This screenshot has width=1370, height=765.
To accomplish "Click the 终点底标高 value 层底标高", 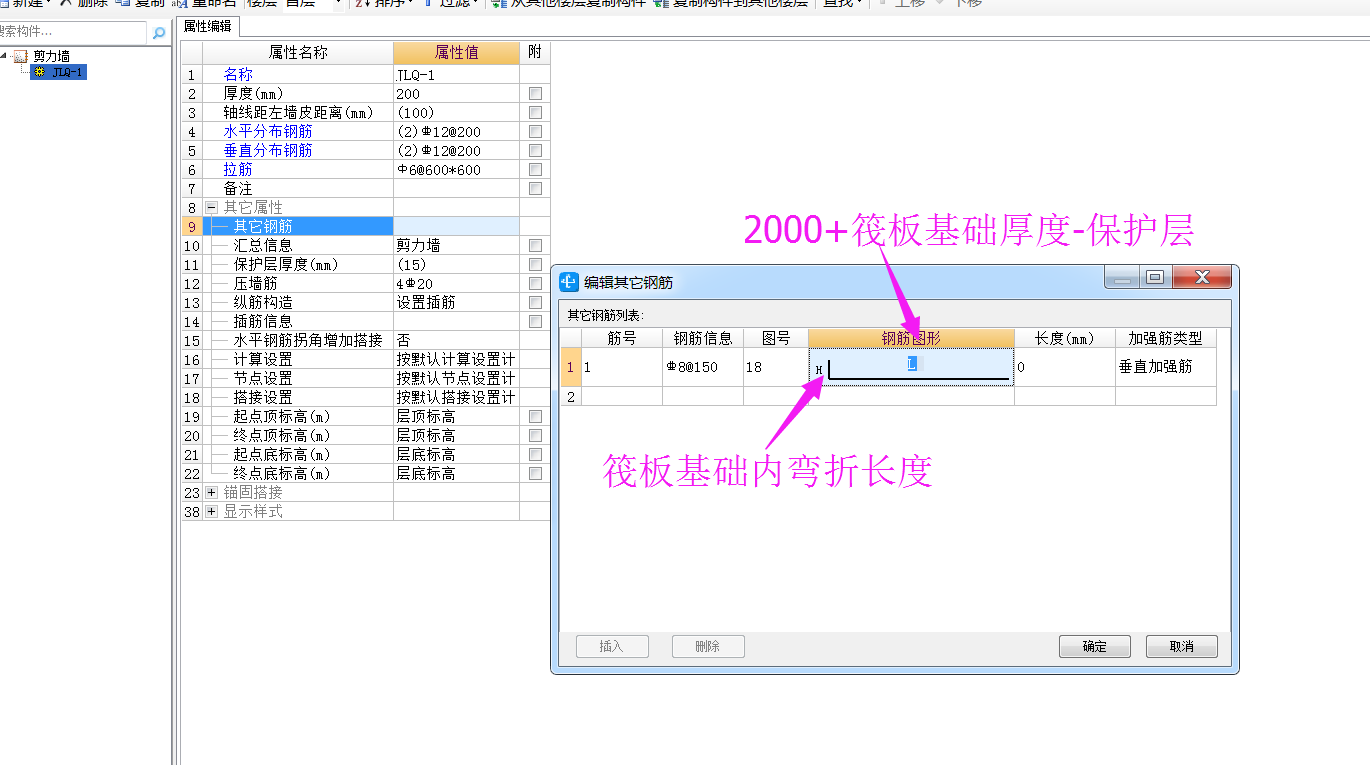I will pos(456,473).
